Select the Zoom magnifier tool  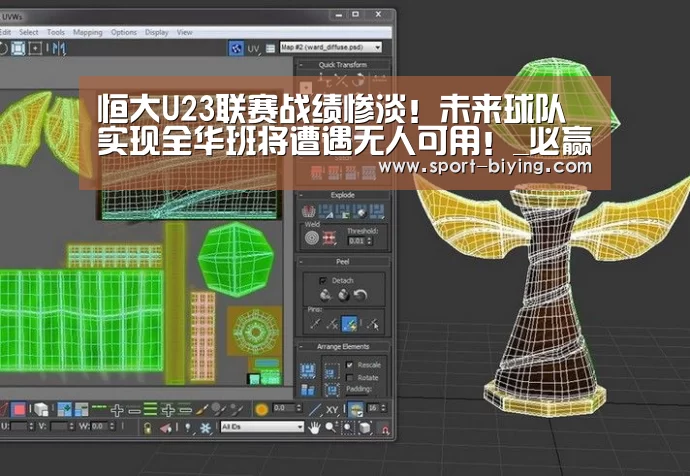coord(331,428)
